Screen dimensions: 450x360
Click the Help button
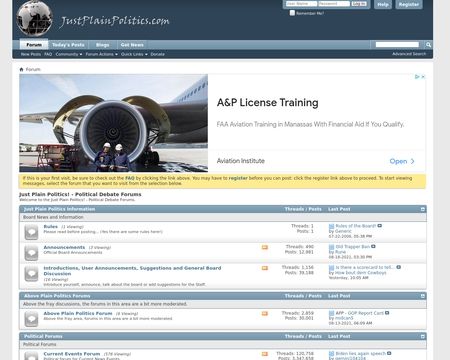(383, 4)
